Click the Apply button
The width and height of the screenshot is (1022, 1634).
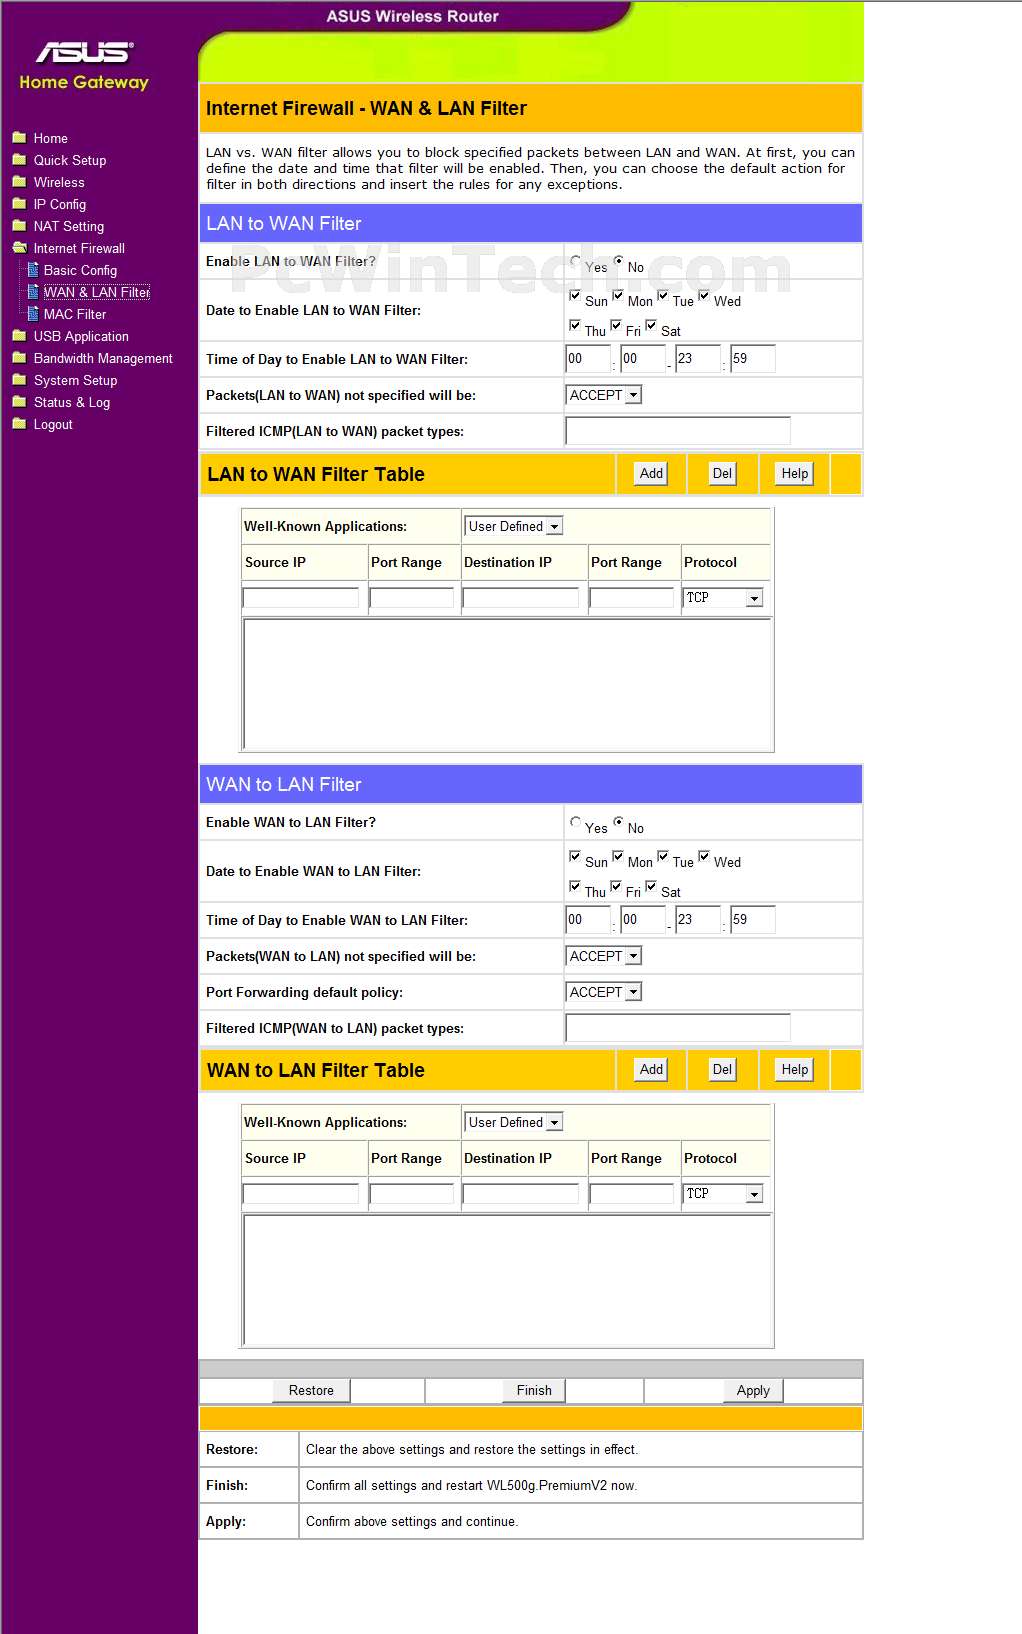pos(753,1390)
